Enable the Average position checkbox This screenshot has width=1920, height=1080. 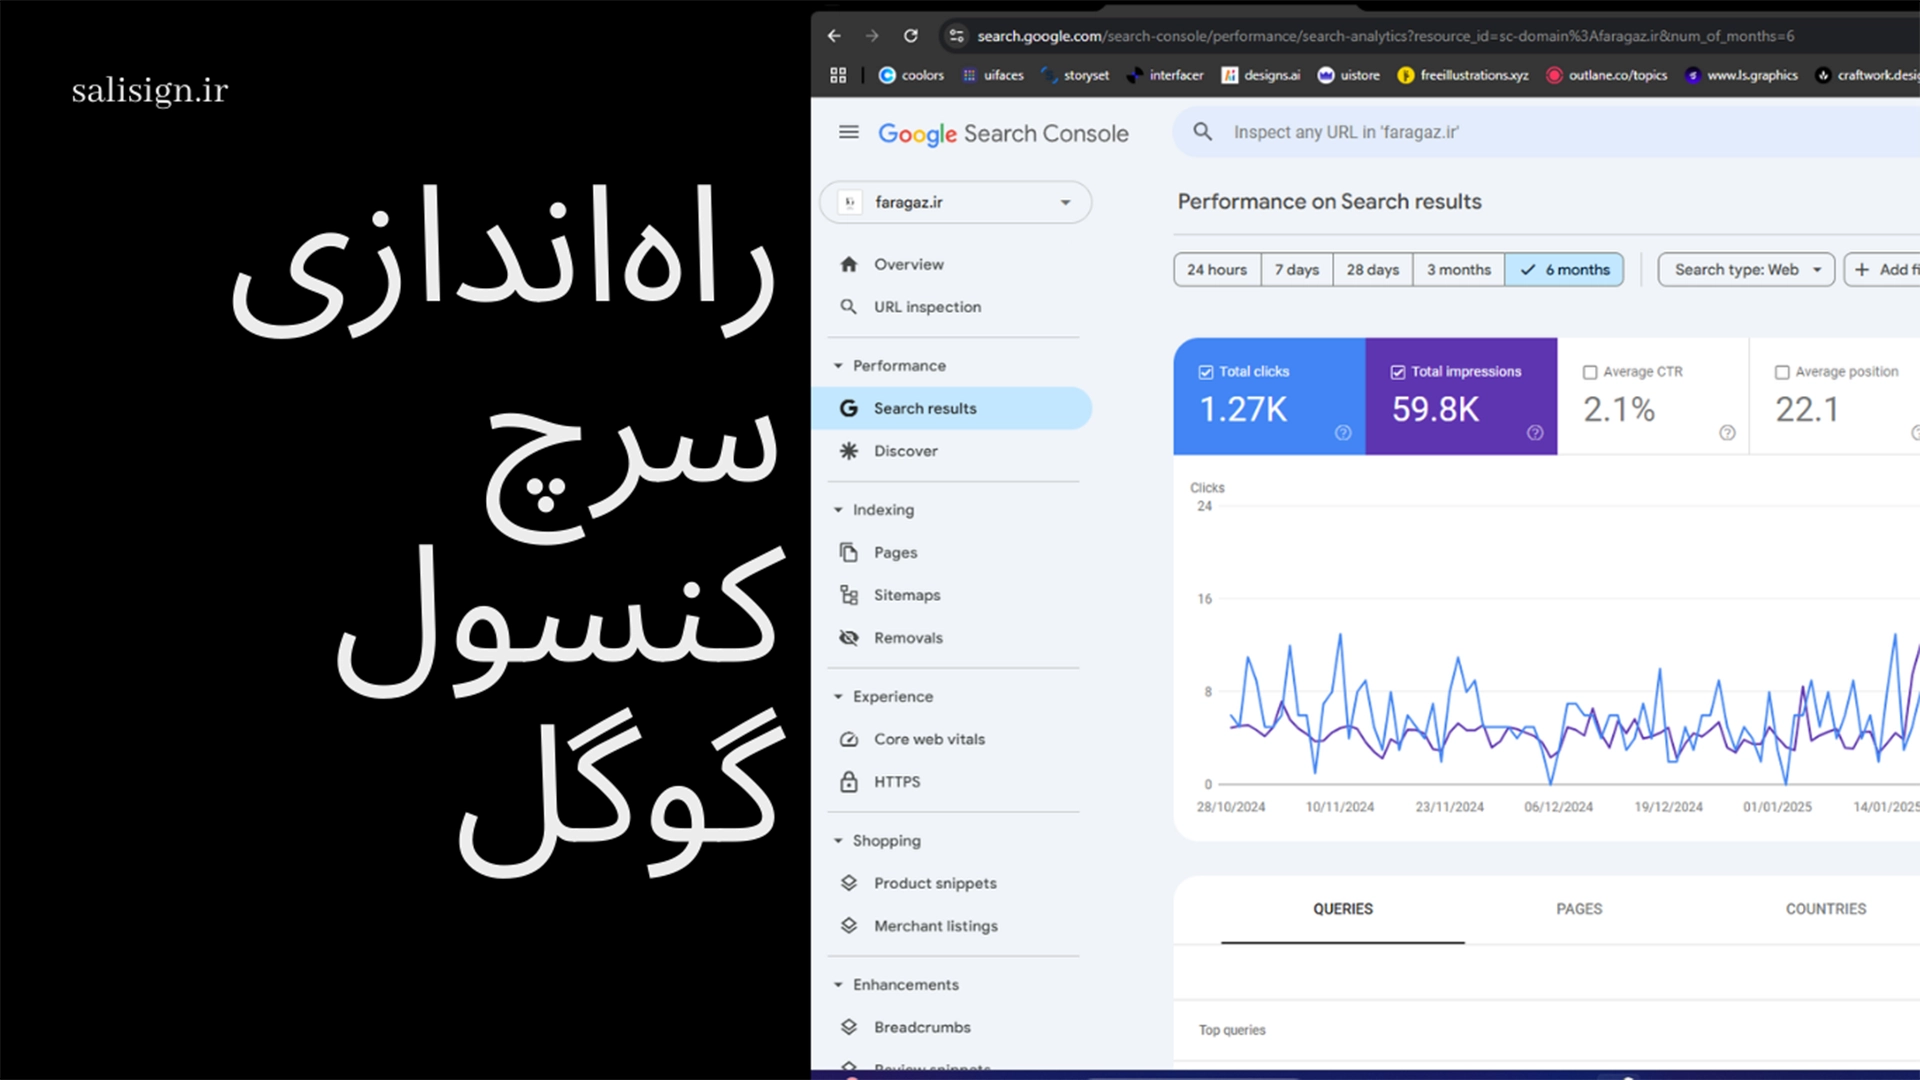pos(1782,372)
